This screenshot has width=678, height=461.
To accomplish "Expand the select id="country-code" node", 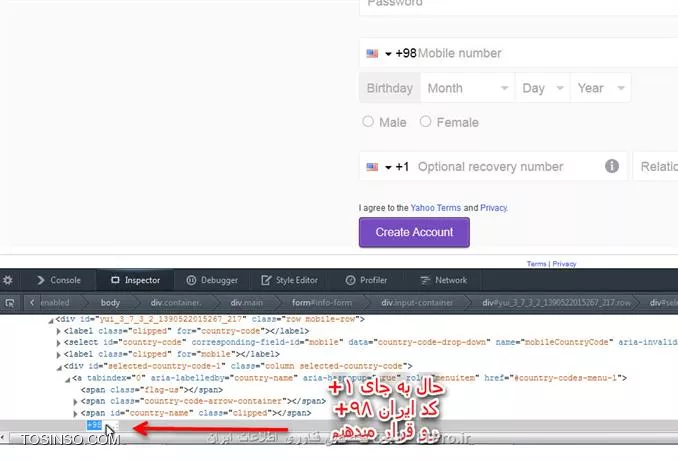I will pos(58,343).
